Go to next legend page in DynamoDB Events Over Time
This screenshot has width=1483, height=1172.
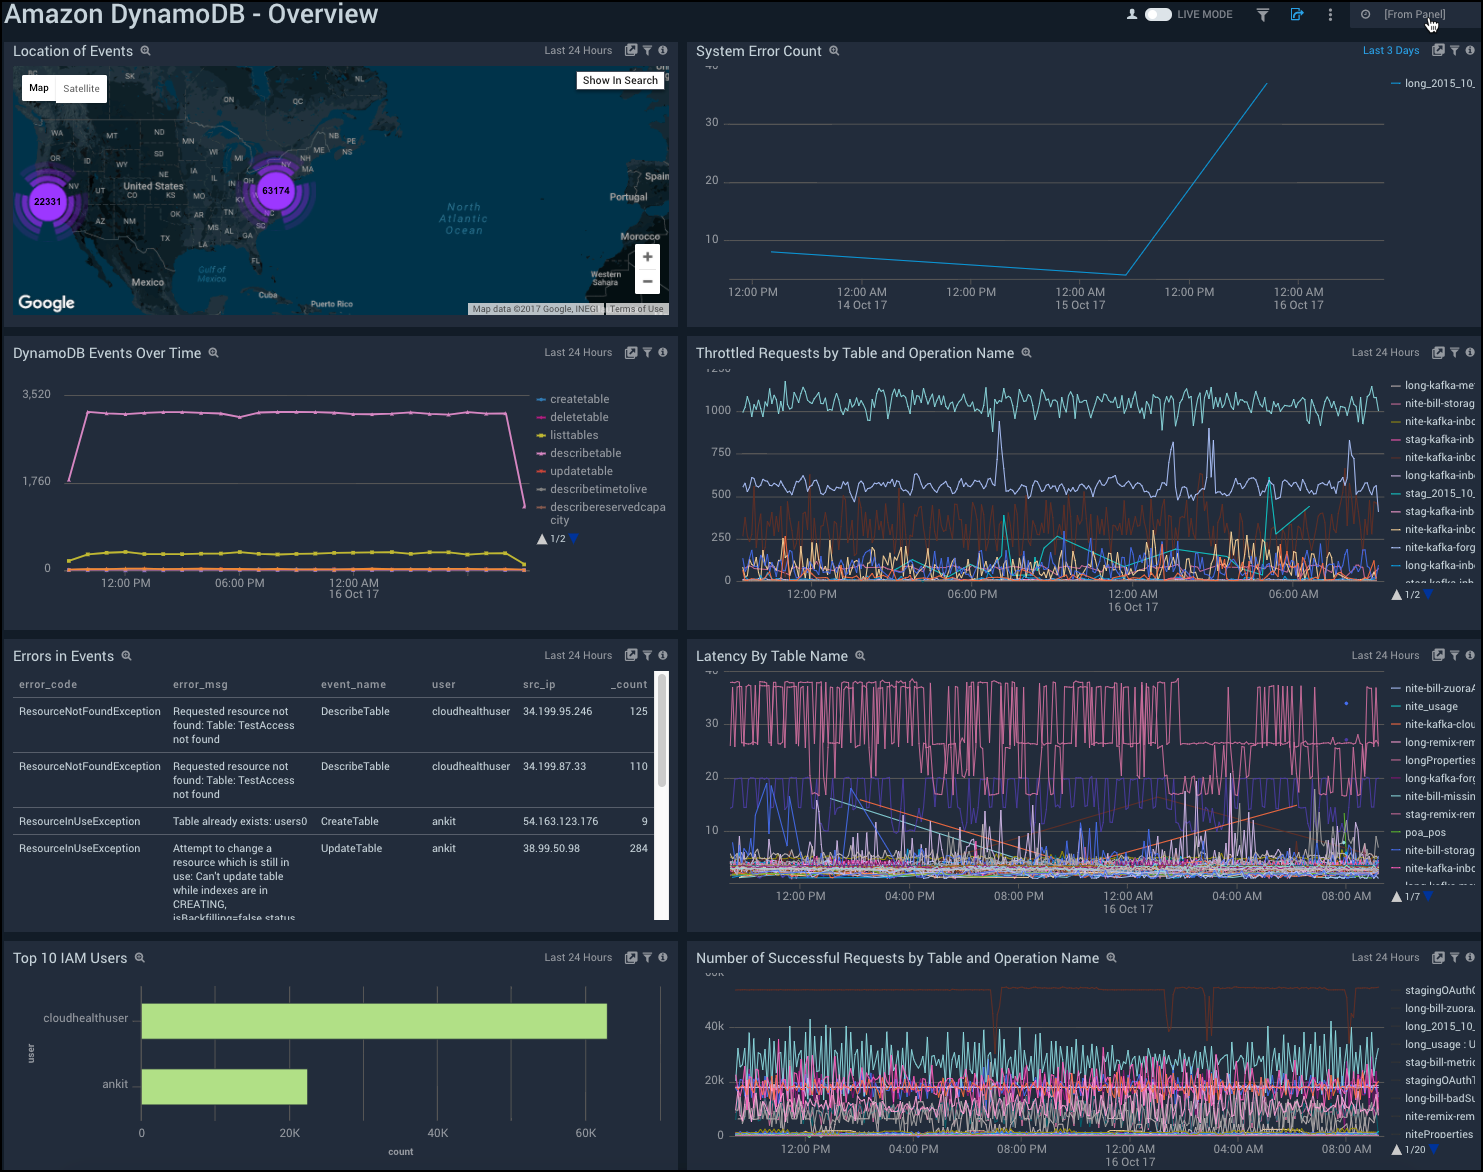coord(574,539)
